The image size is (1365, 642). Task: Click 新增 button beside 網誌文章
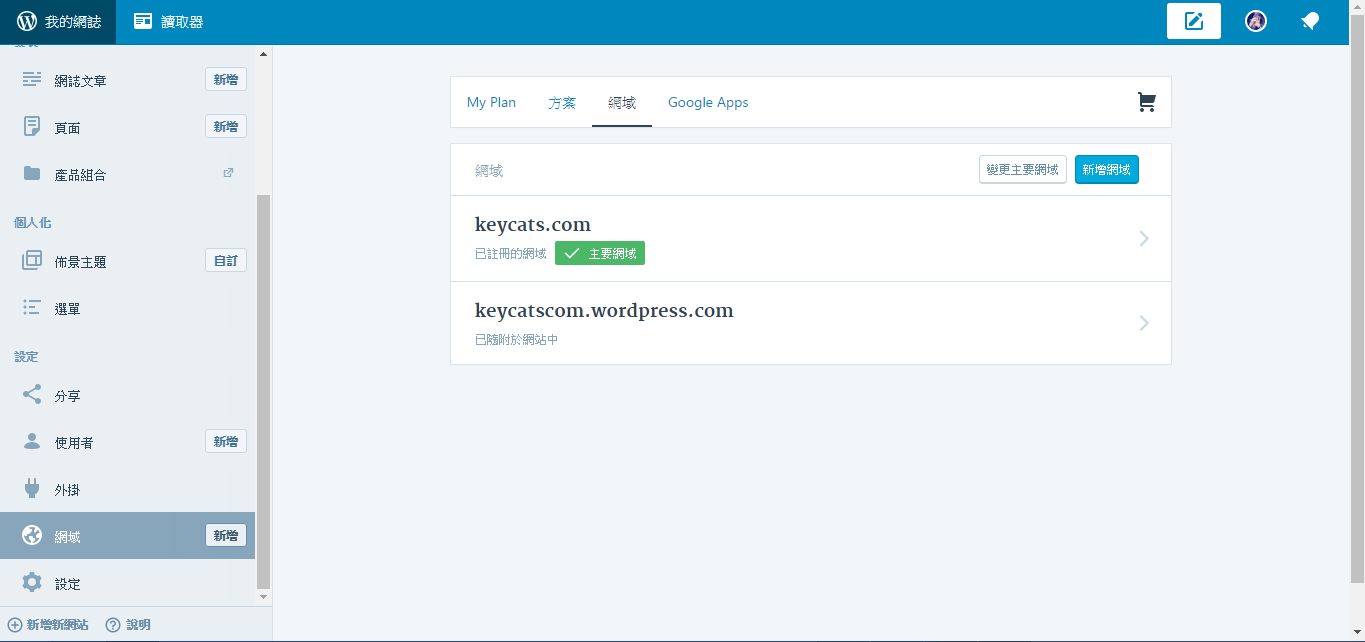tap(226, 79)
